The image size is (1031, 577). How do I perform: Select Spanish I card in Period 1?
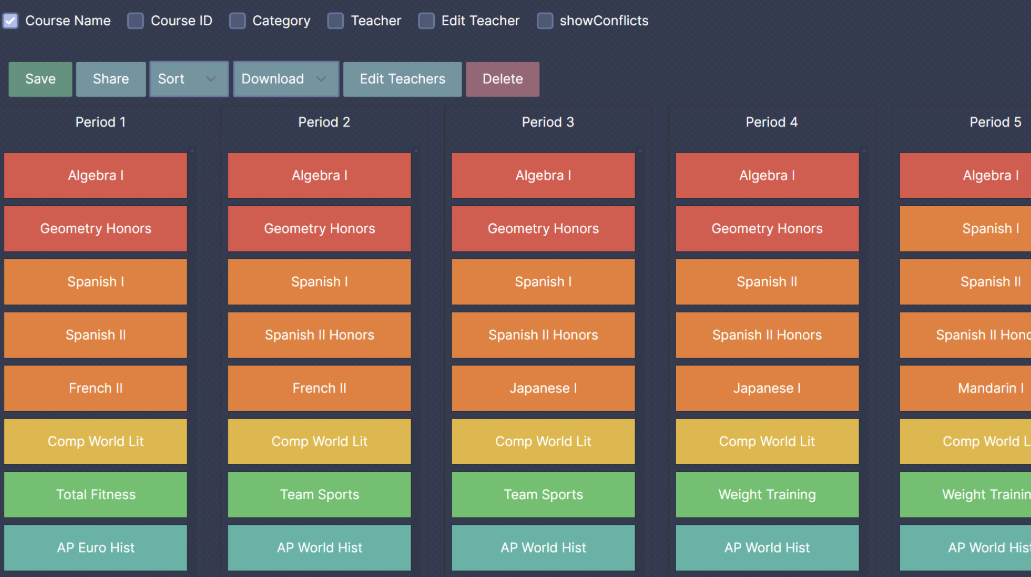[x=95, y=282]
